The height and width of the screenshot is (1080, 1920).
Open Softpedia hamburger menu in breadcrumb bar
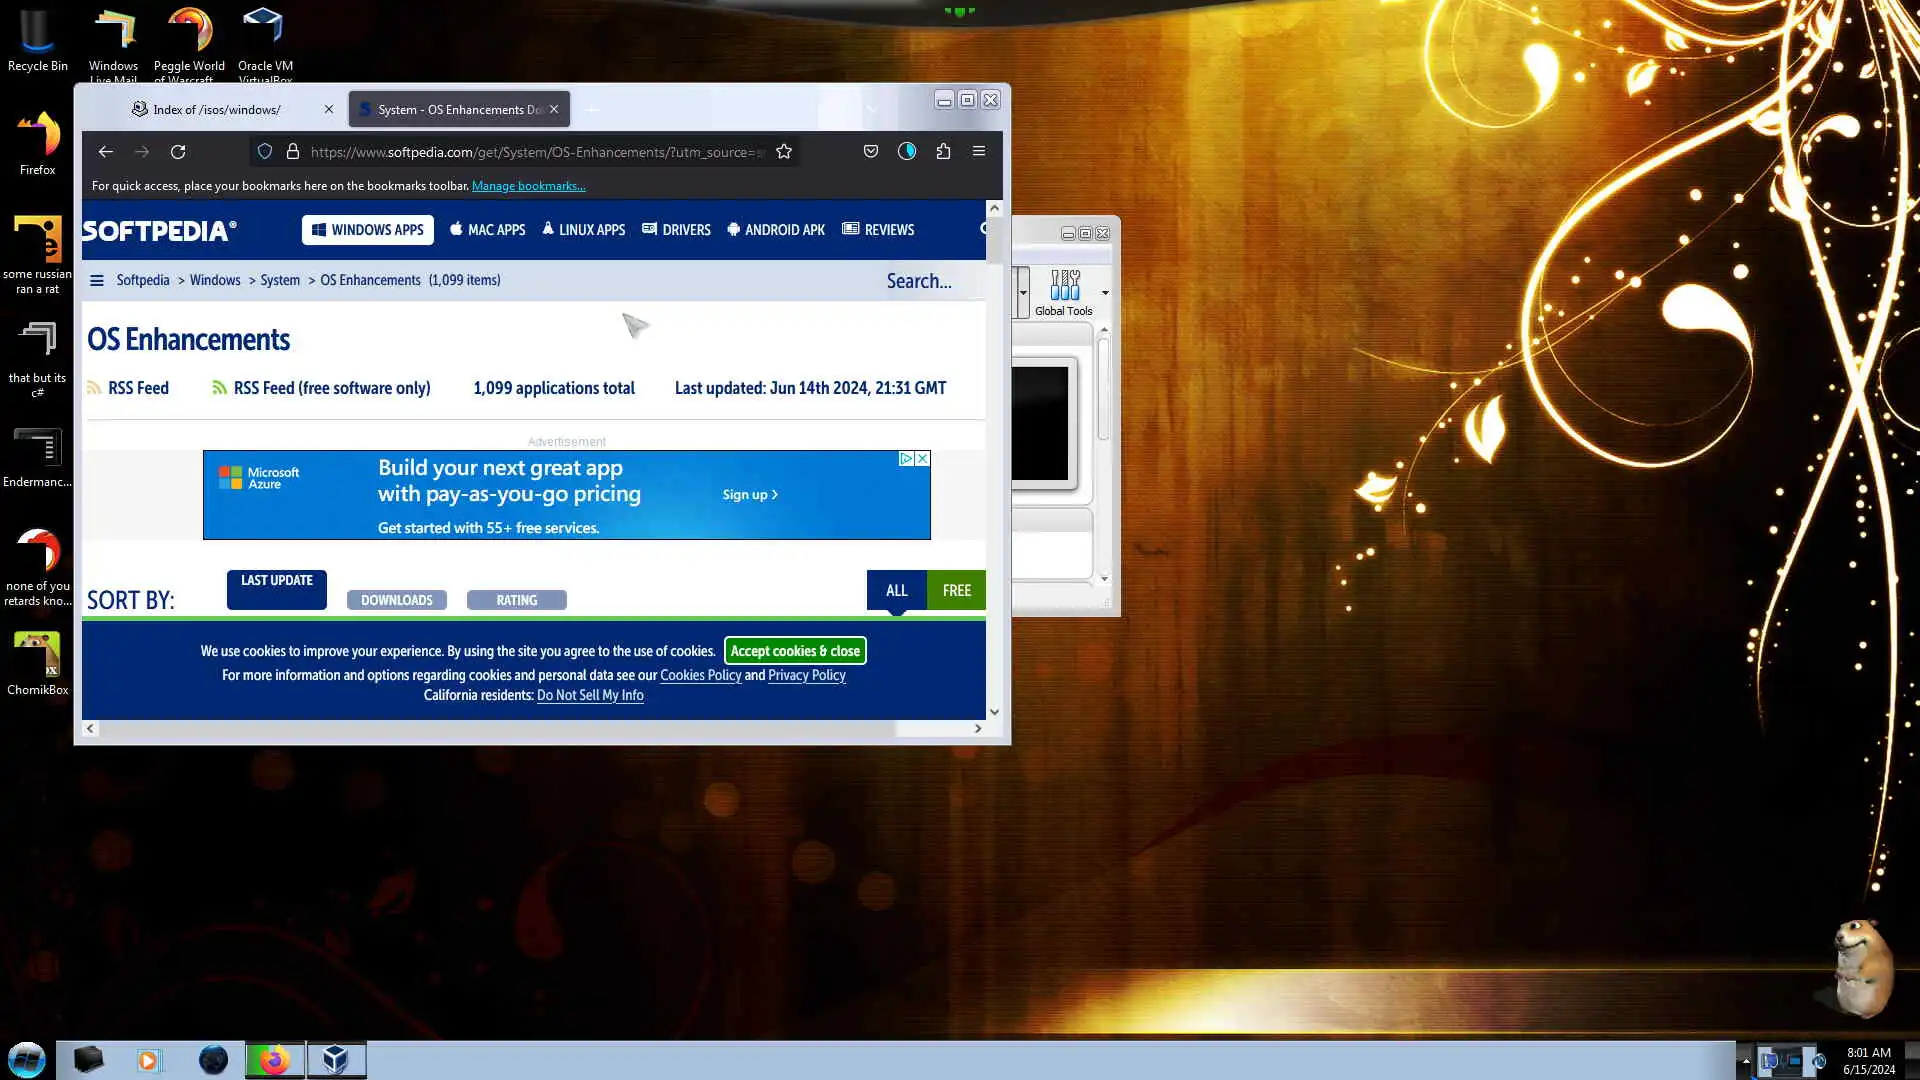point(97,281)
